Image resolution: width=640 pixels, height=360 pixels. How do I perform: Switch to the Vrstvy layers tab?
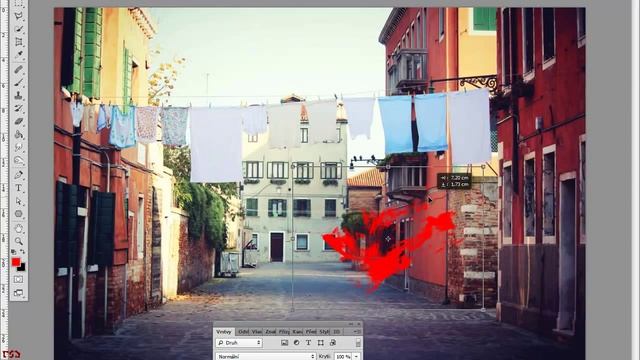click(224, 332)
